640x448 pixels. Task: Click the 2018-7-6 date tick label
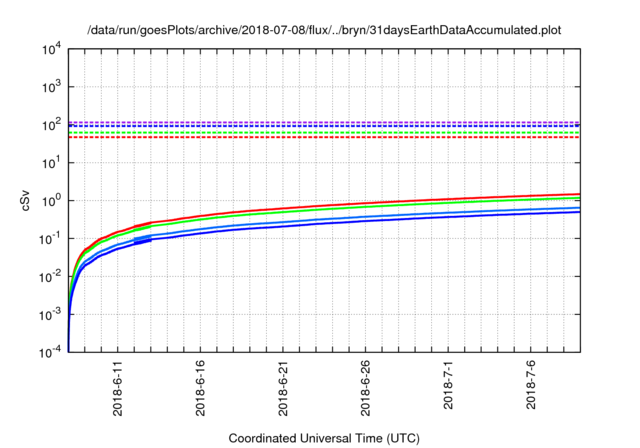point(531,385)
